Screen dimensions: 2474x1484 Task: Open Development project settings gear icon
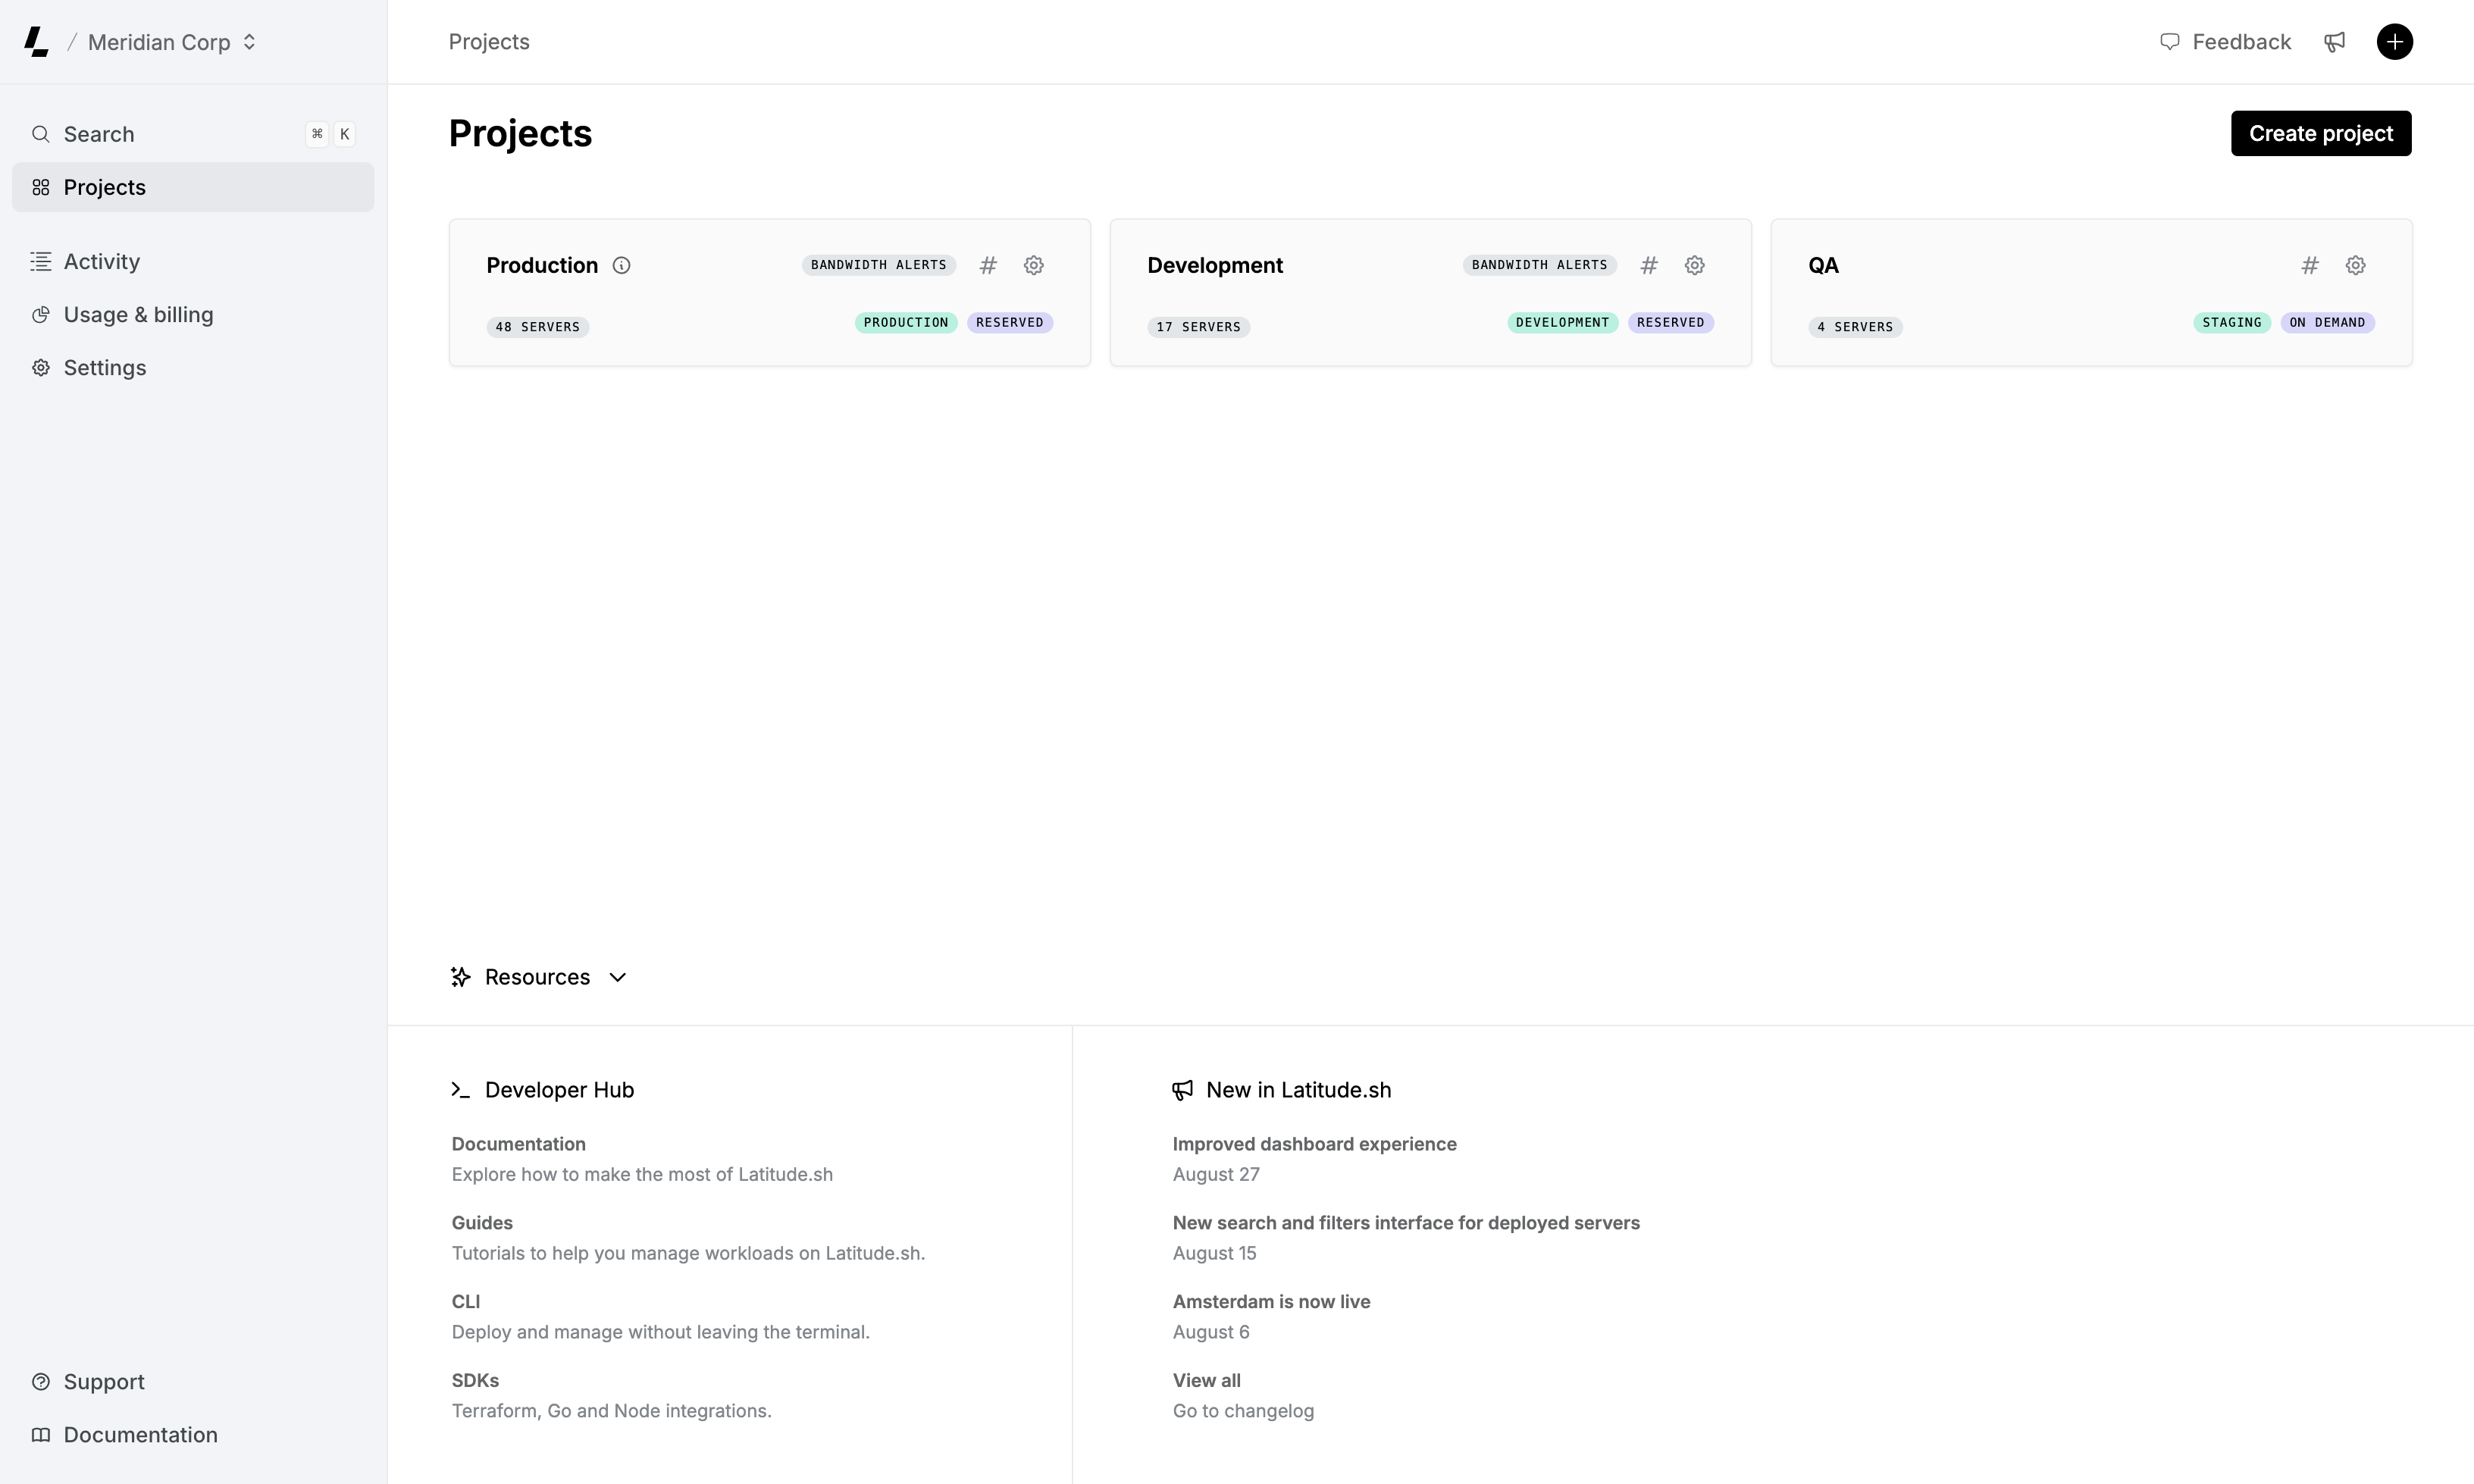pos(1694,265)
